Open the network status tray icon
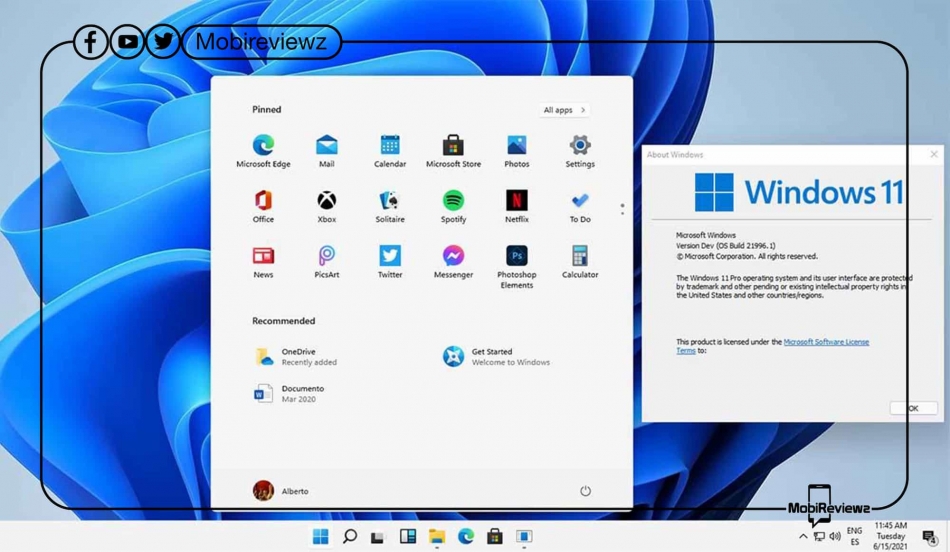 point(819,536)
